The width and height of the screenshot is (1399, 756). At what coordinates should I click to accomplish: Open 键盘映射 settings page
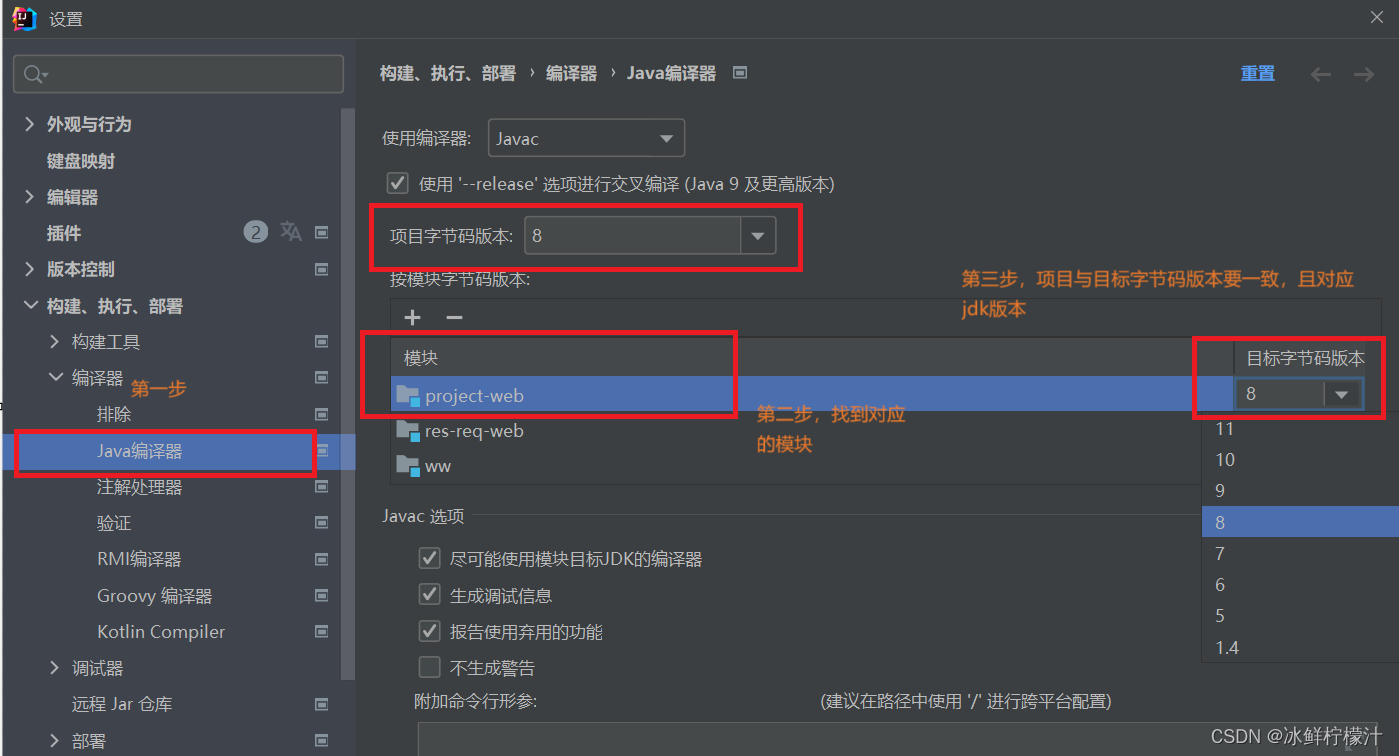click(81, 161)
